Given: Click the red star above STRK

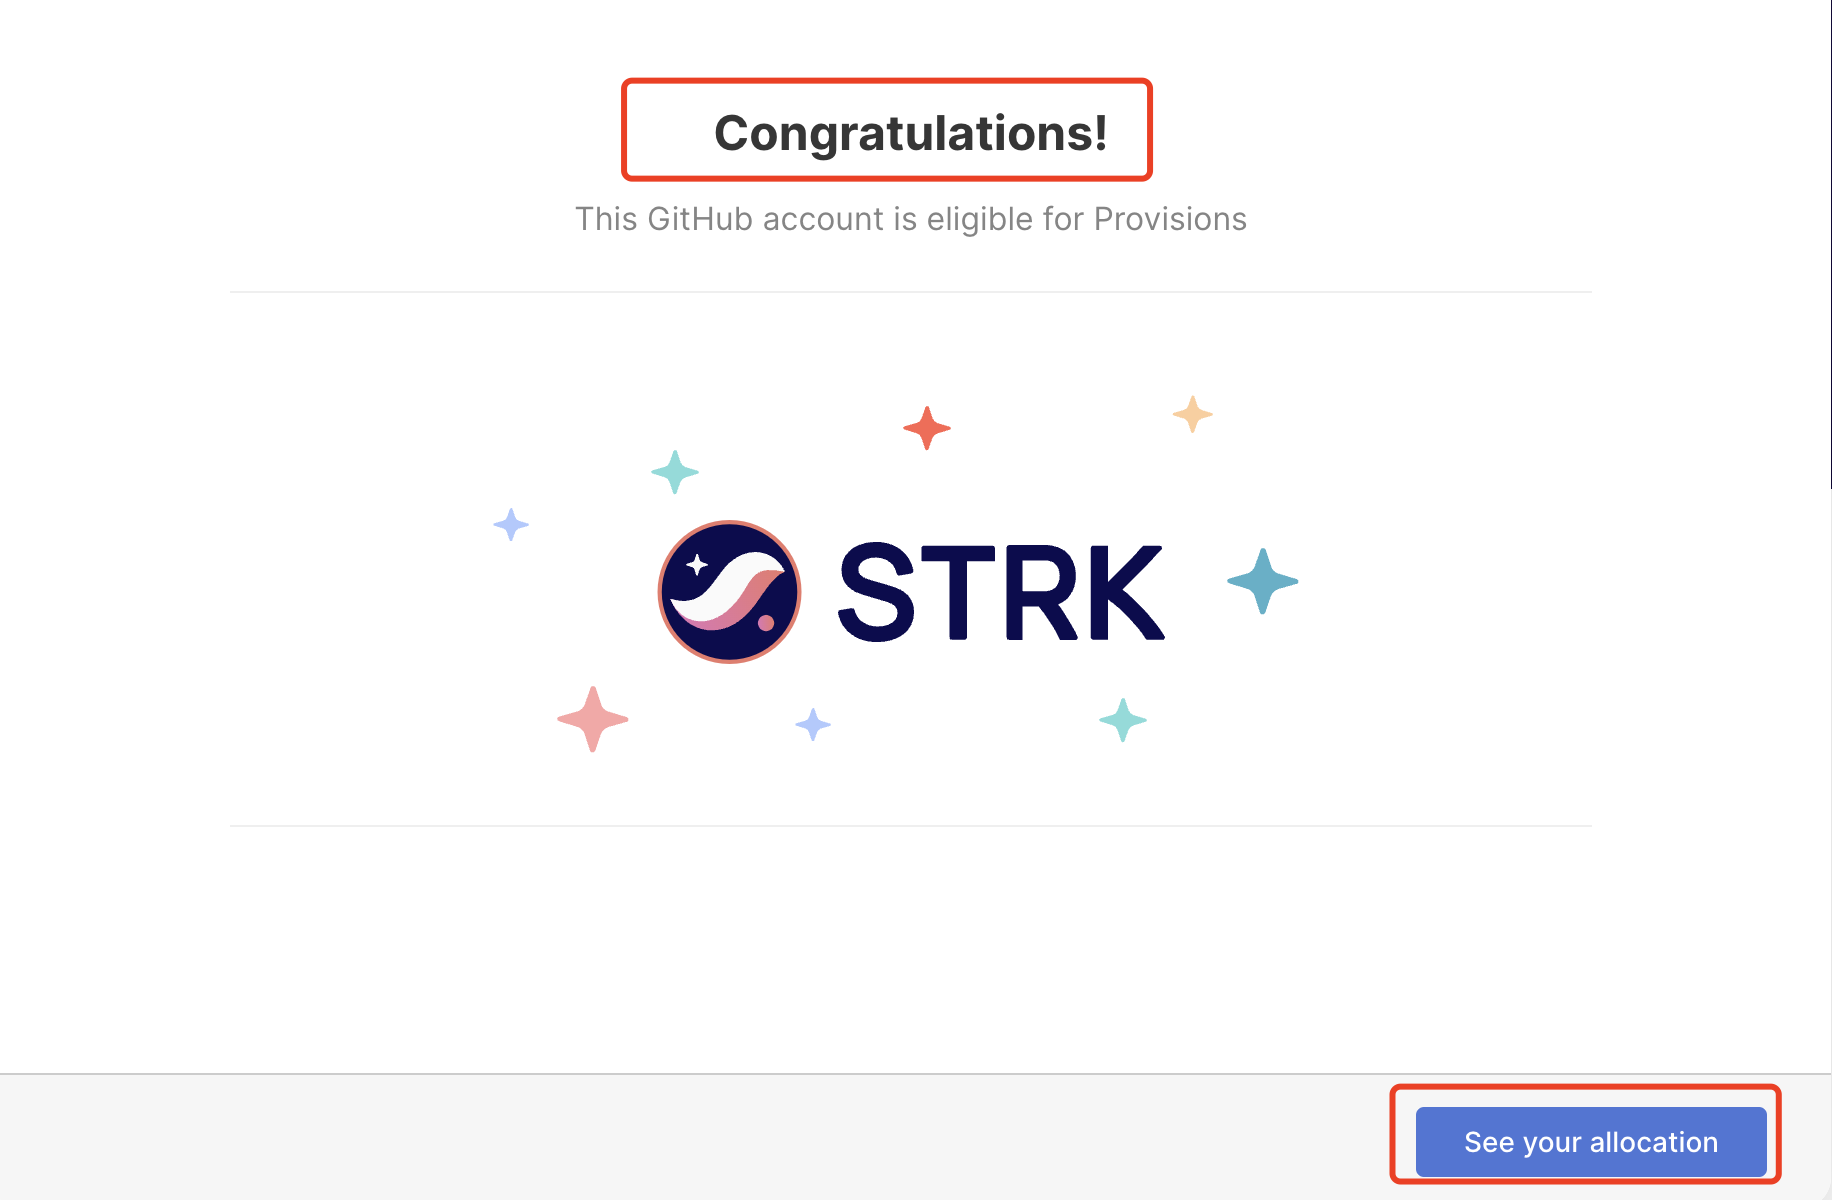Looking at the screenshot, I should [927, 428].
